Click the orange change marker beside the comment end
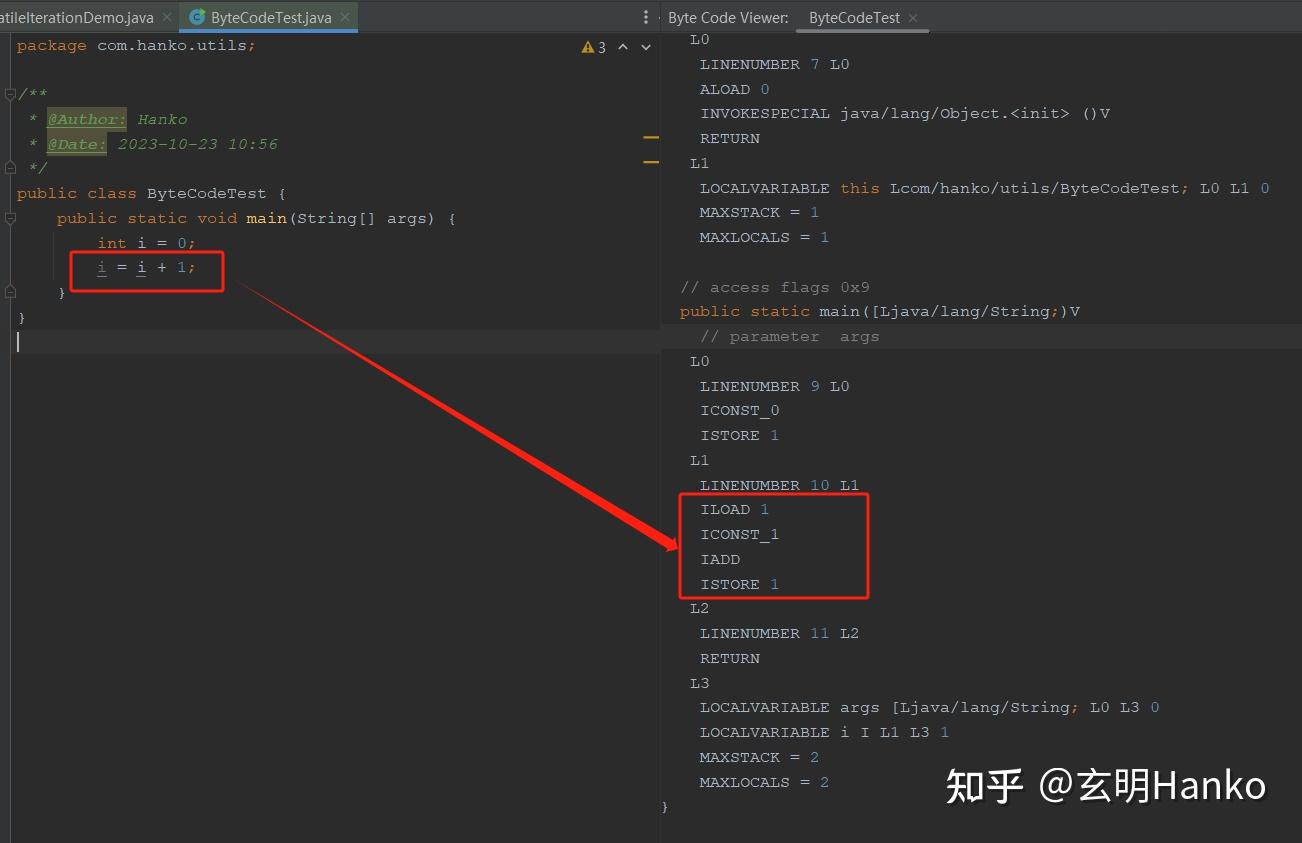The image size is (1302, 843). tap(651, 161)
